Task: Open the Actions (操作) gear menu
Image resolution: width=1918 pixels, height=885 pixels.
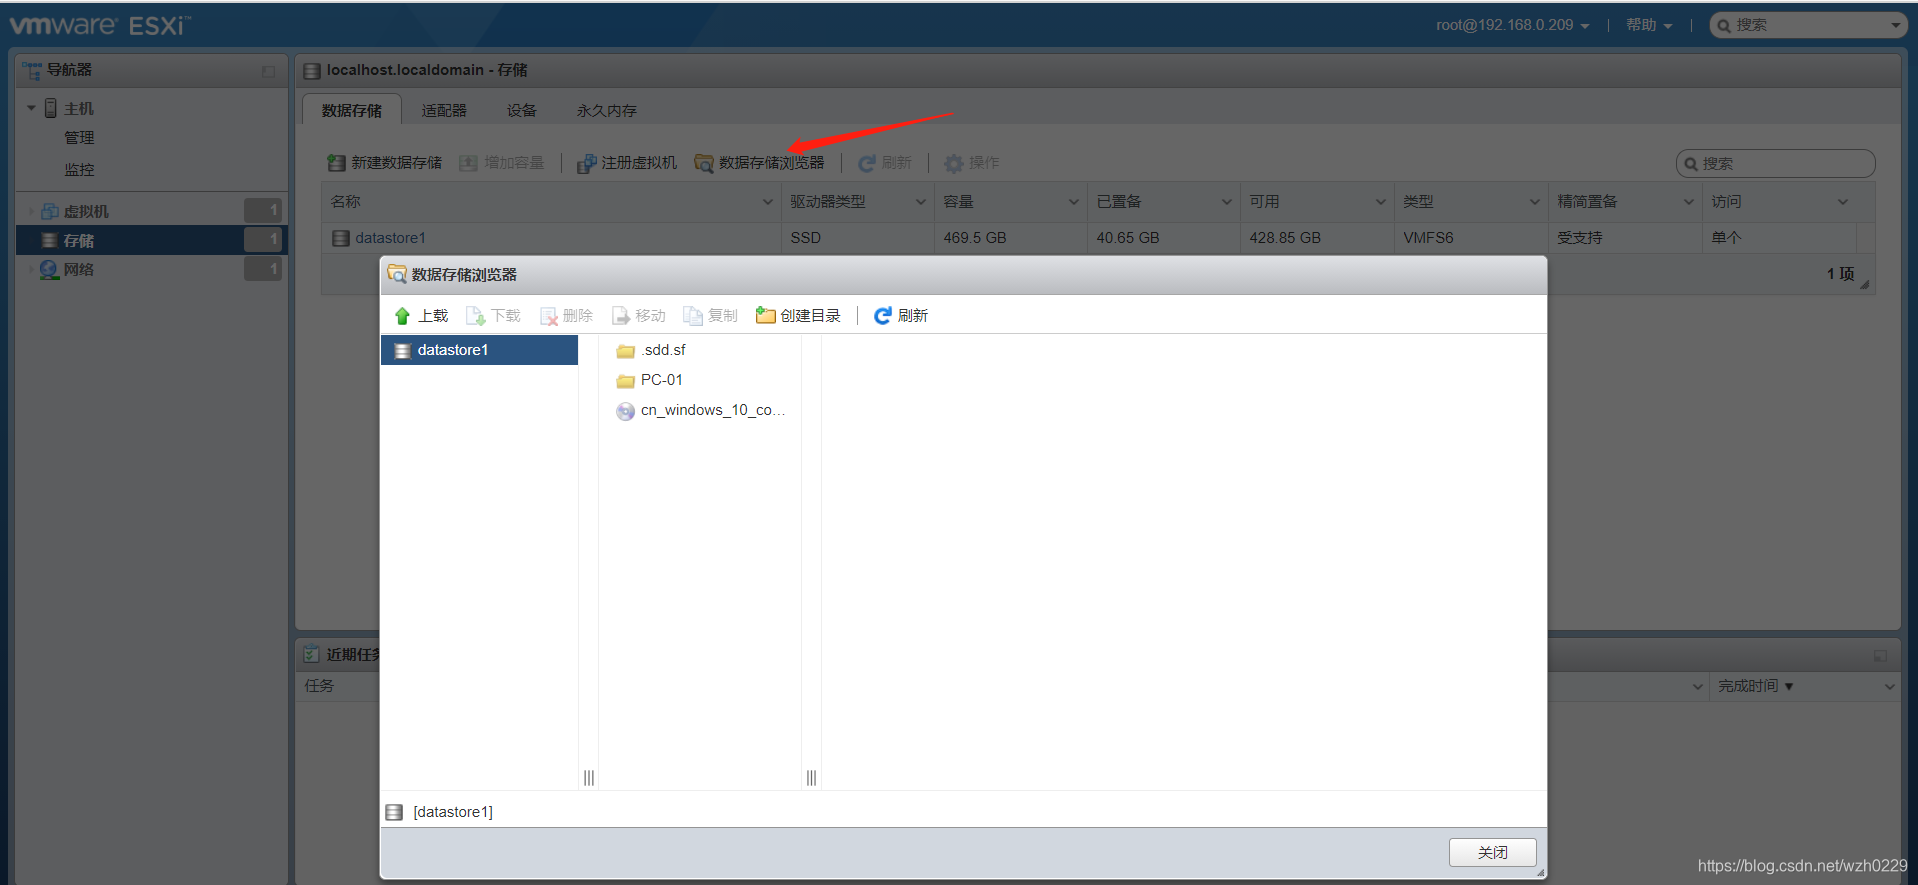Action: (972, 163)
